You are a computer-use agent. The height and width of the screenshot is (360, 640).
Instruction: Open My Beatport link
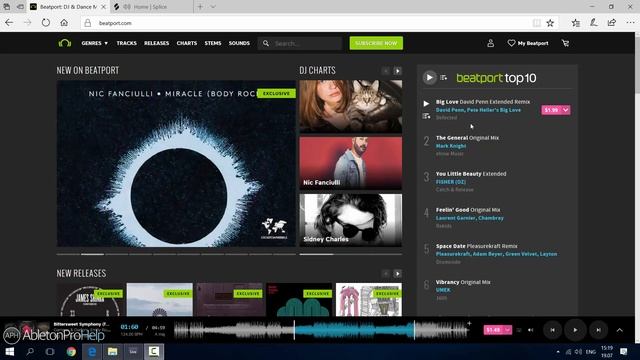point(528,43)
